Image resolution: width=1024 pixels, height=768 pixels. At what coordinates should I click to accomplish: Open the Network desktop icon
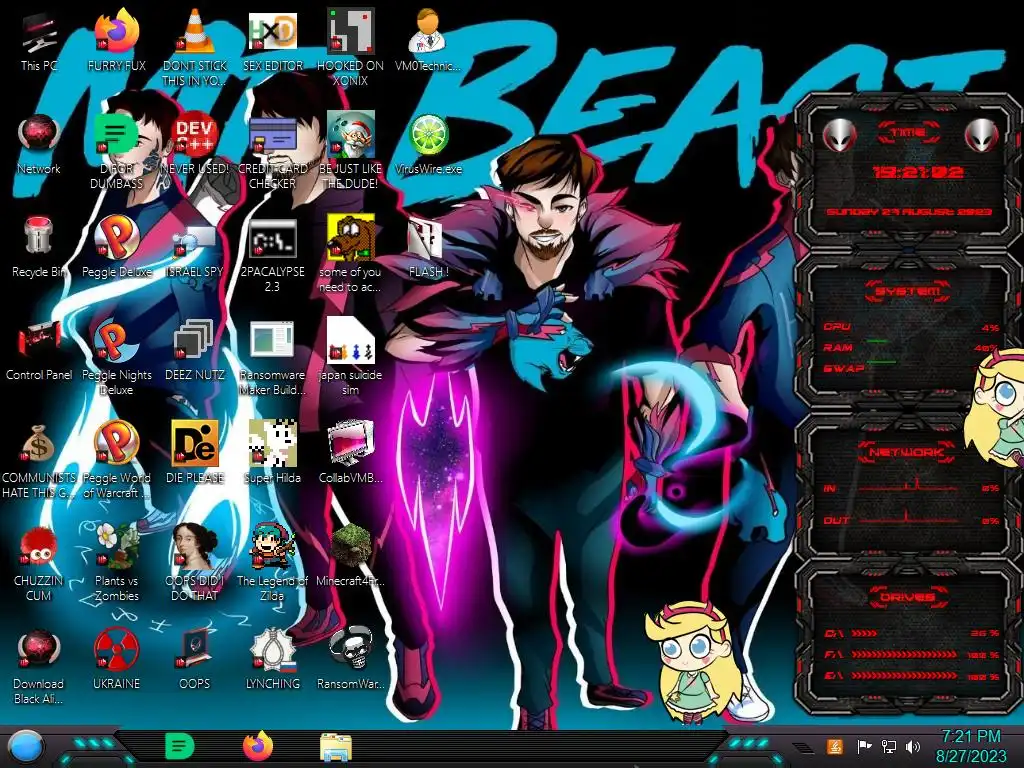click(x=39, y=145)
